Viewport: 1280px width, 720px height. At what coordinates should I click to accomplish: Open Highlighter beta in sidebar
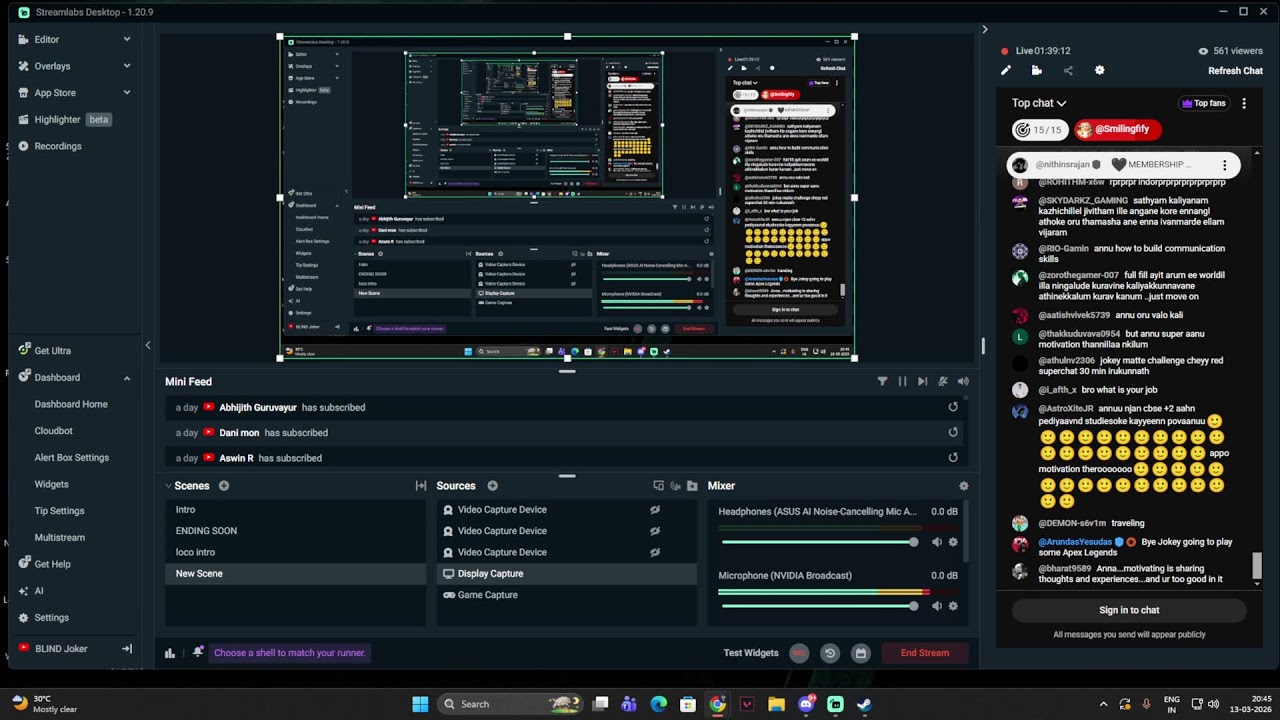[64, 119]
